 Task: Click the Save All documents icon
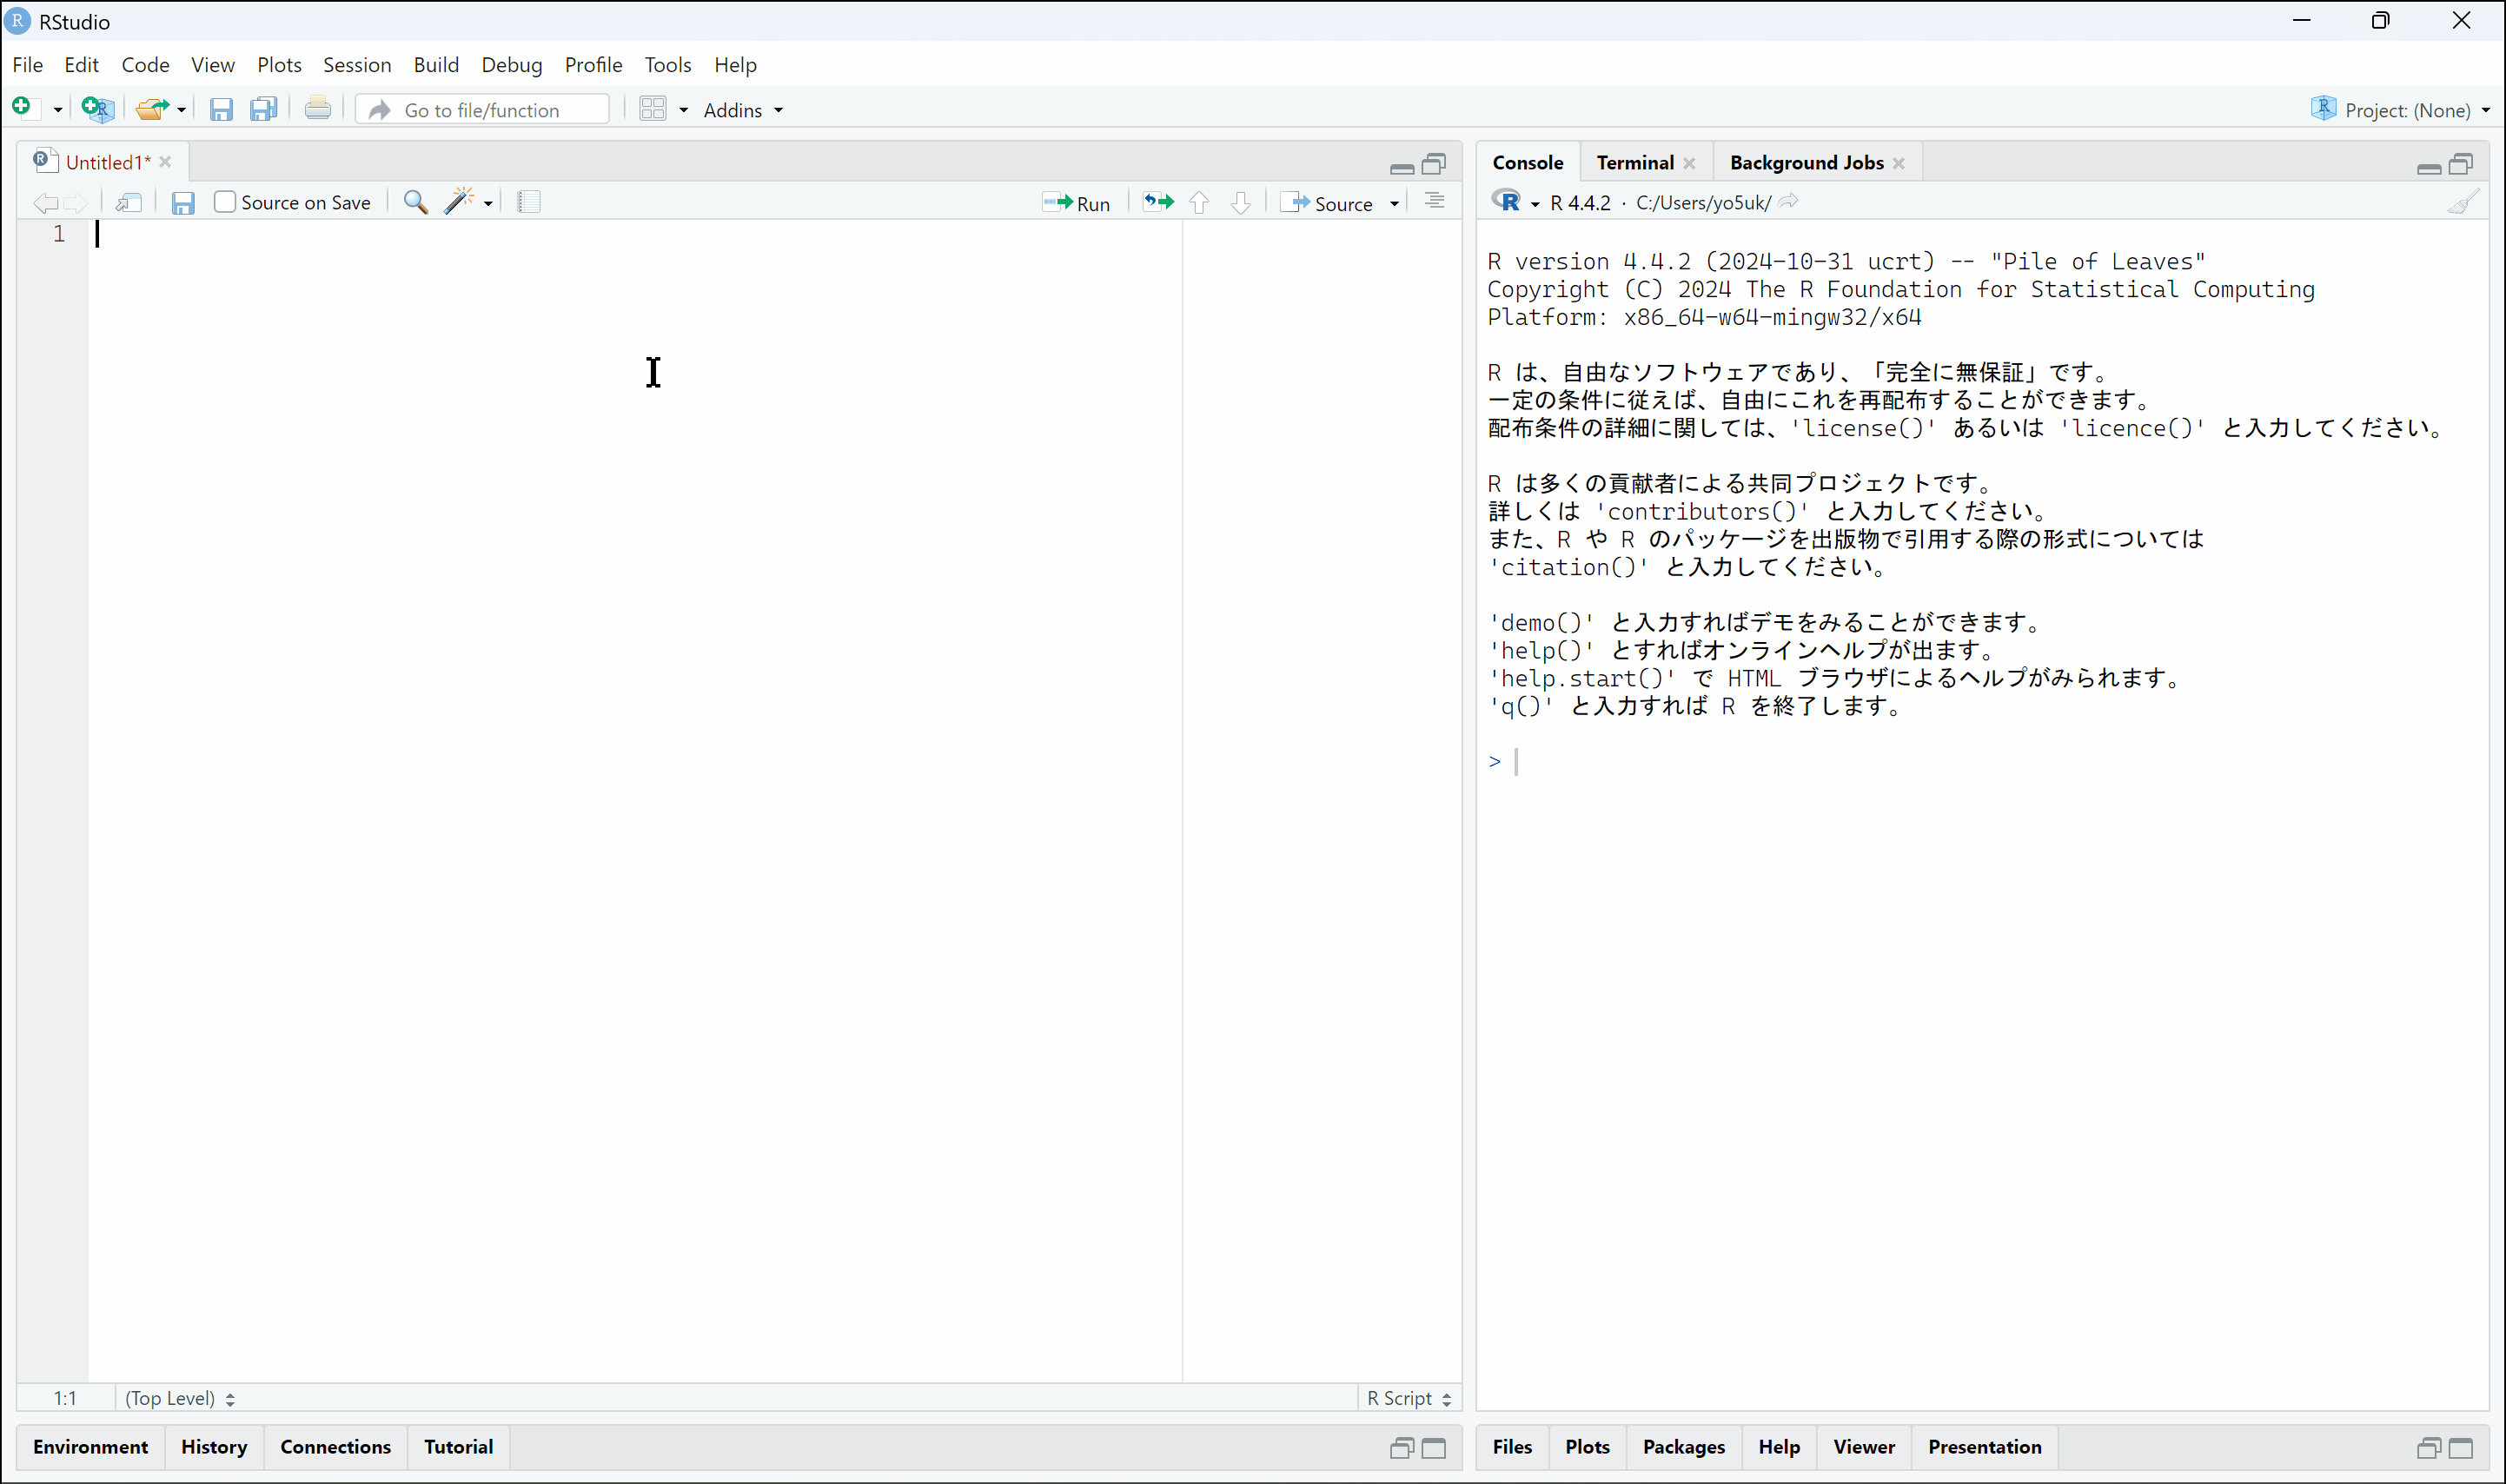[264, 109]
